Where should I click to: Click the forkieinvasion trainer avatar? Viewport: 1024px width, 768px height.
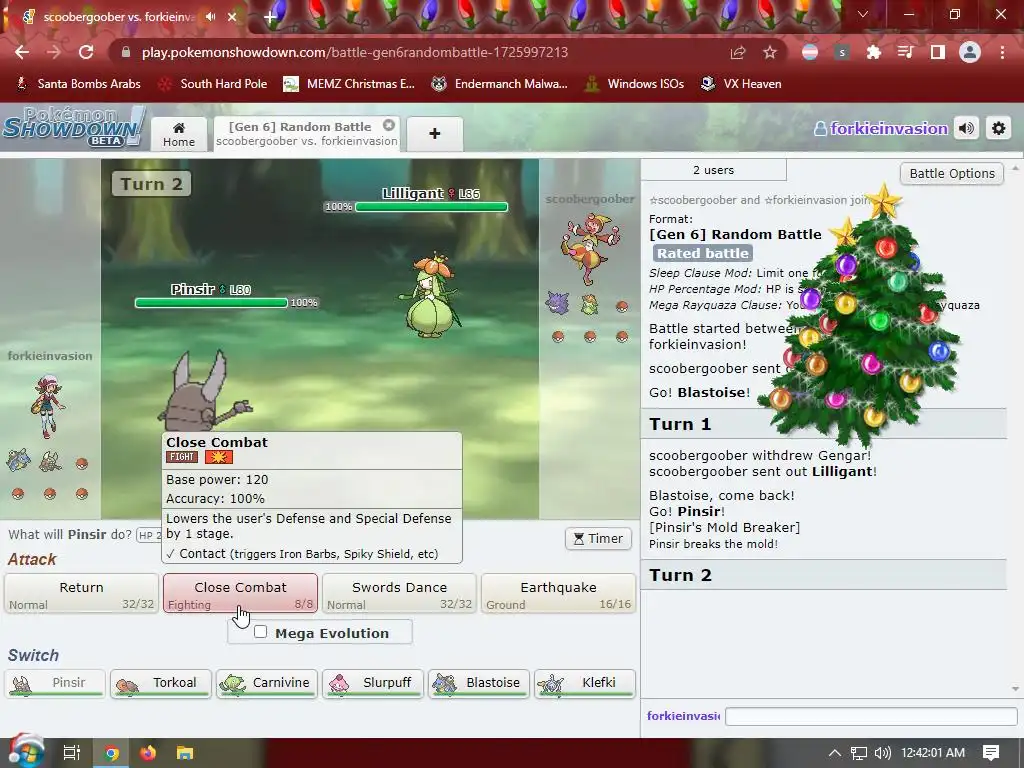pyautogui.click(x=47, y=407)
